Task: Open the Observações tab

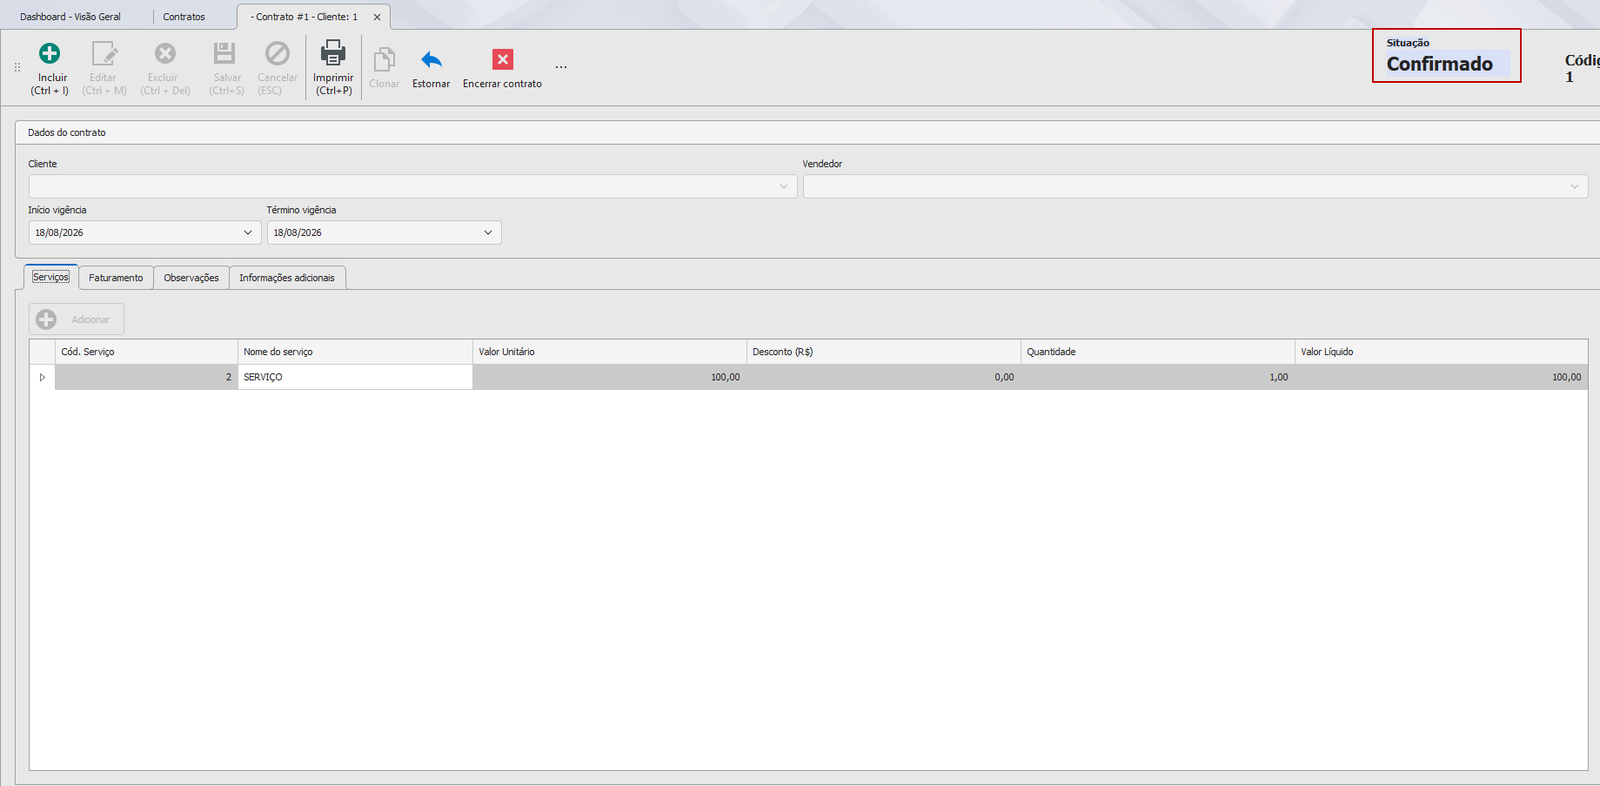Action: pyautogui.click(x=191, y=278)
